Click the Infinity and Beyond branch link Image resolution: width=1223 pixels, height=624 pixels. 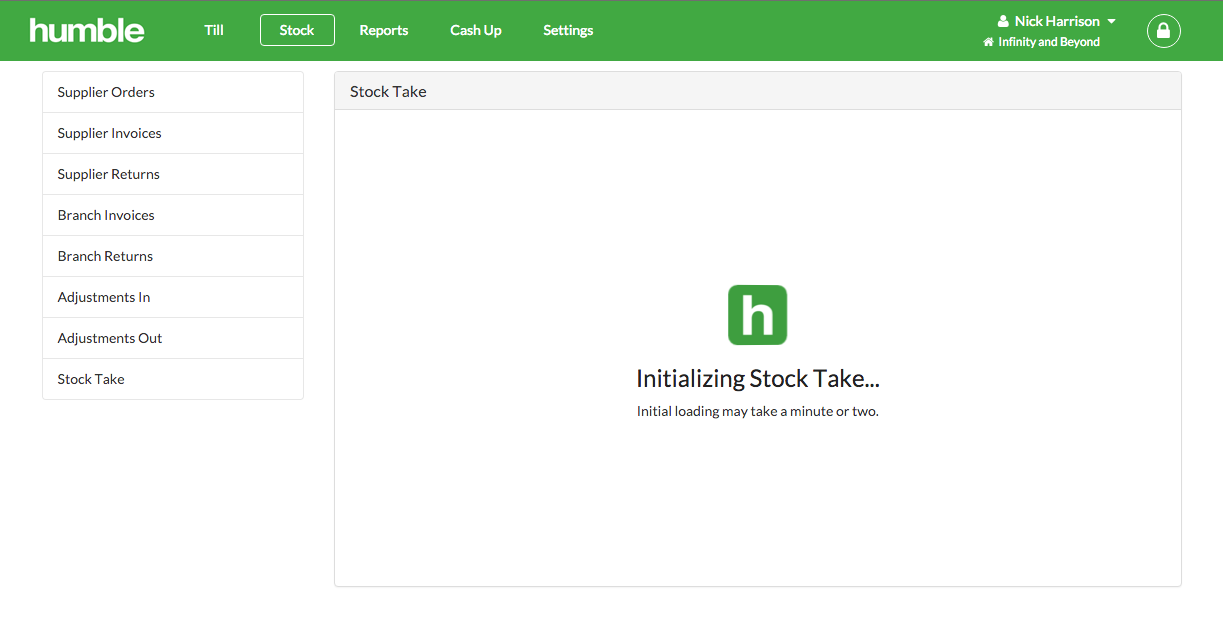coord(1049,42)
